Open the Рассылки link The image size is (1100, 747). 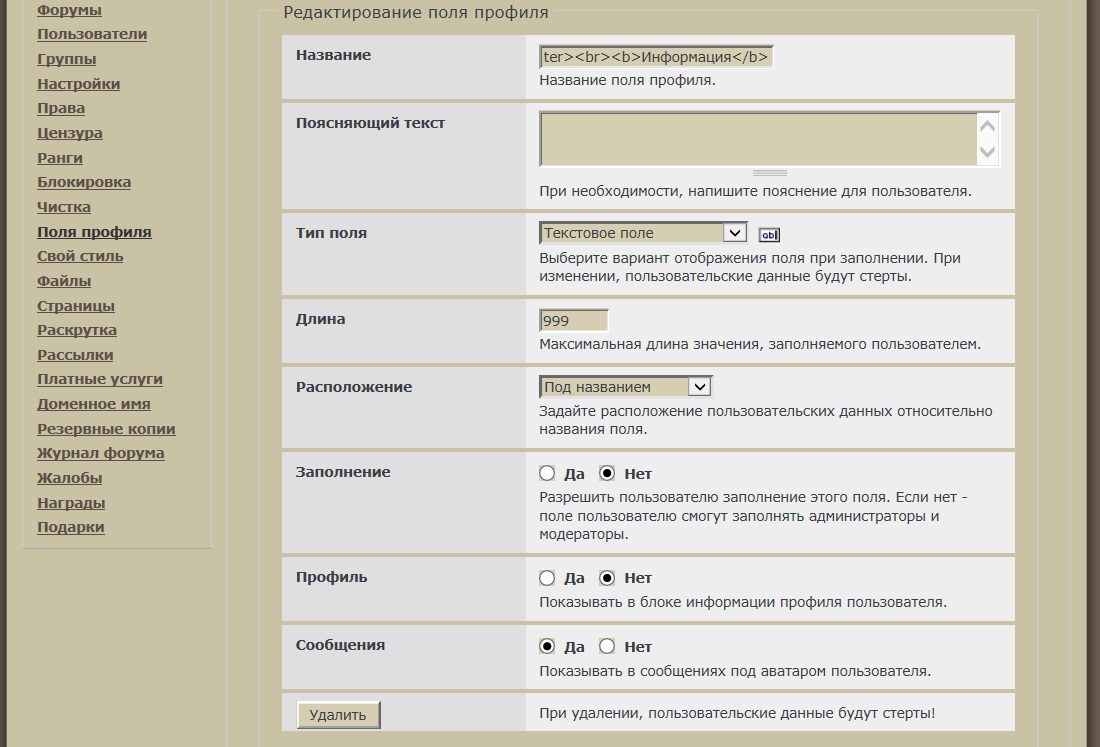pos(75,355)
